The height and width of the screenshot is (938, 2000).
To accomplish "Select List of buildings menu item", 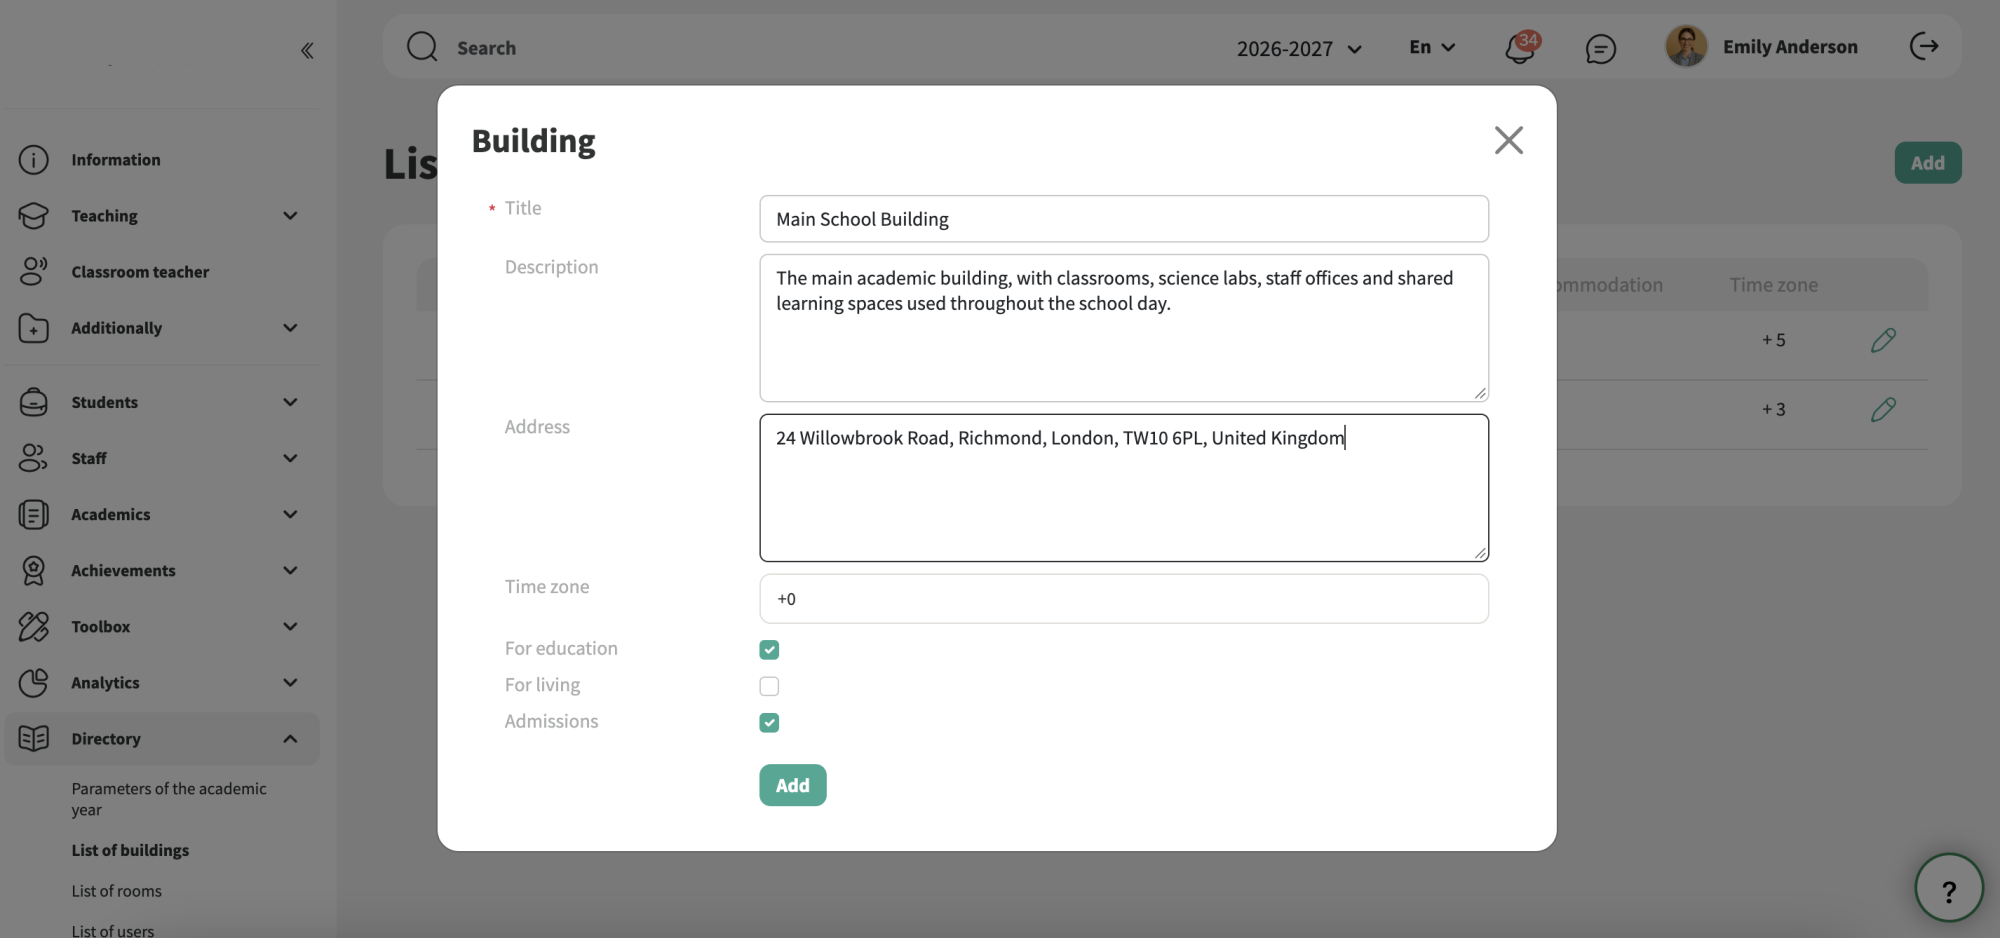I will [x=130, y=850].
